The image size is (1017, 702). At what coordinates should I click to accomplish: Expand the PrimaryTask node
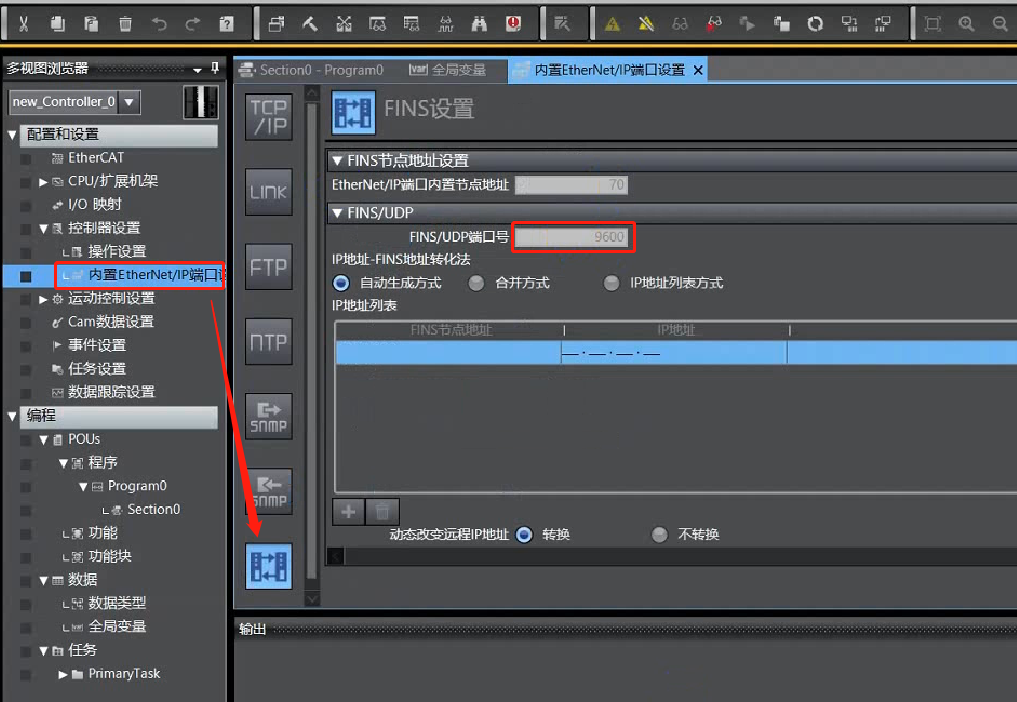[62, 675]
